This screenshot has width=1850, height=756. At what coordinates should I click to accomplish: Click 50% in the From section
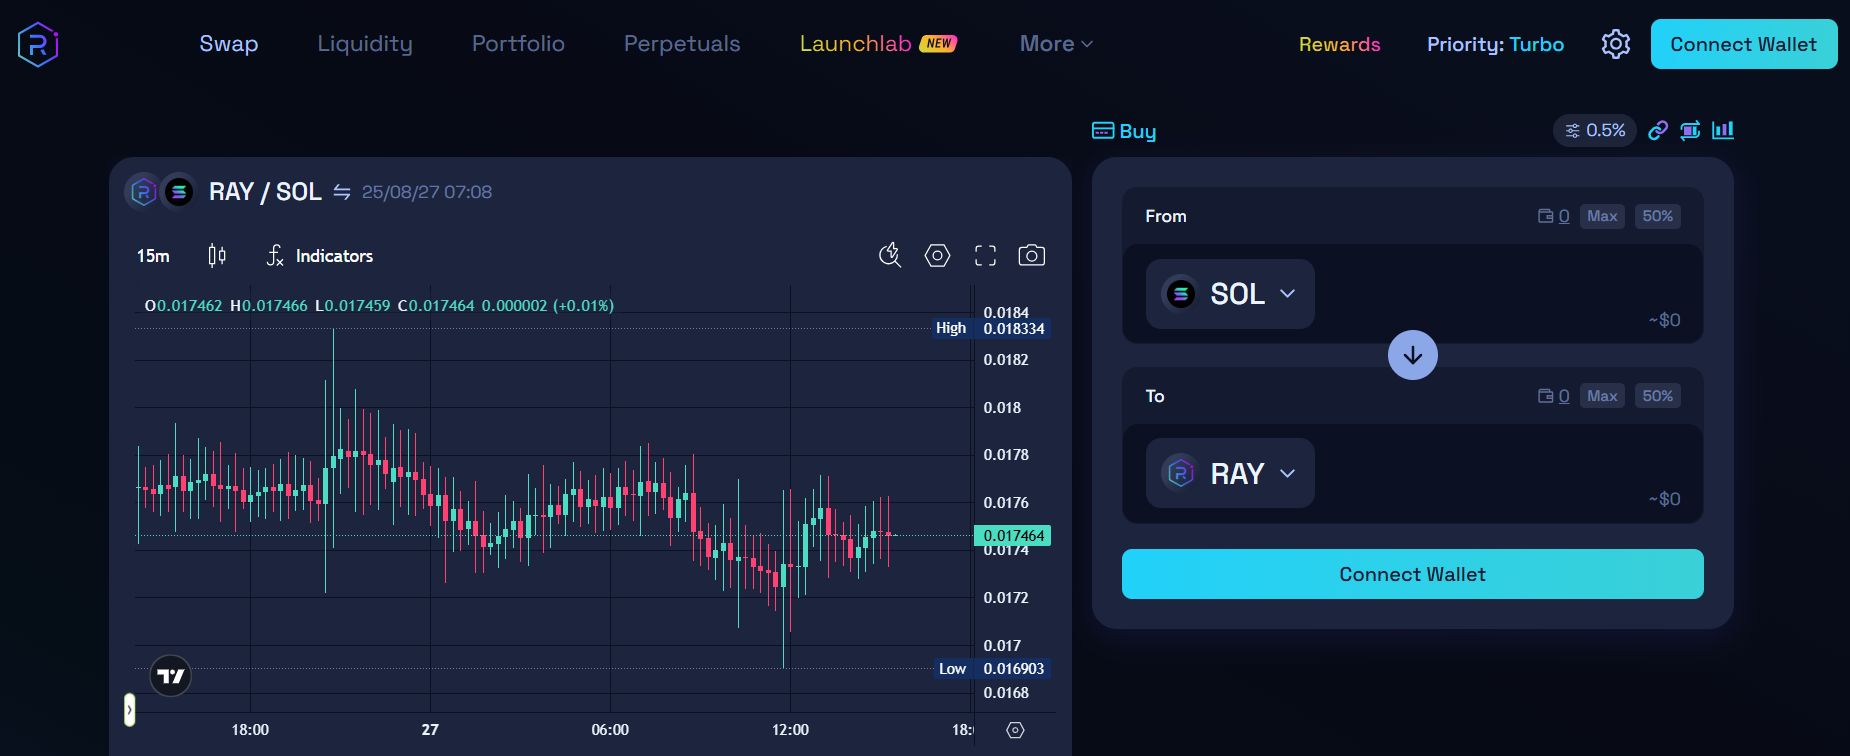1657,216
